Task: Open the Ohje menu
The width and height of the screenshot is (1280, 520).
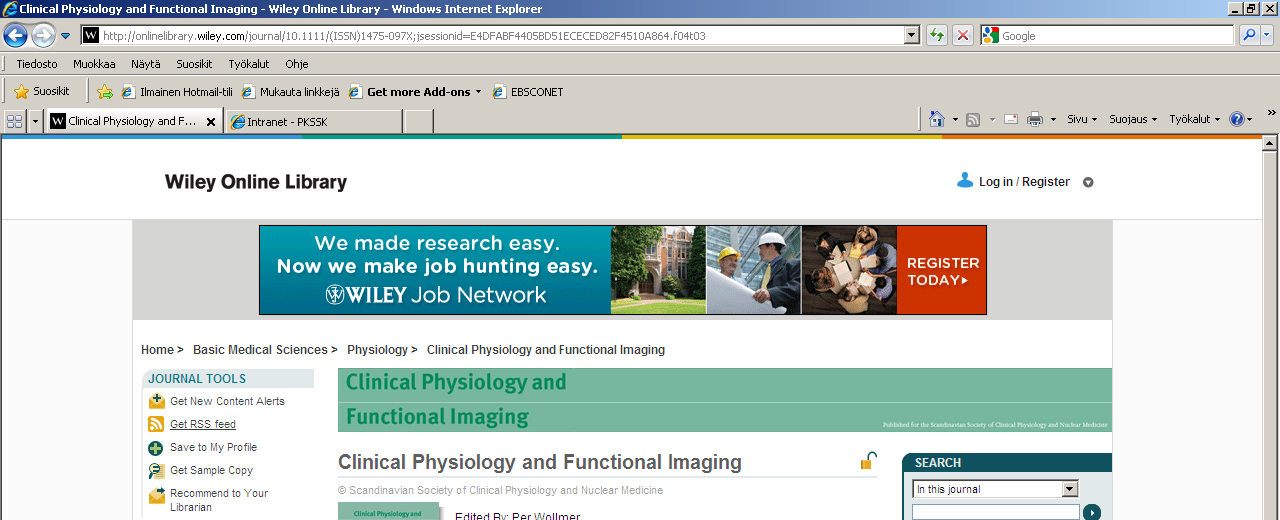Action: 297,64
